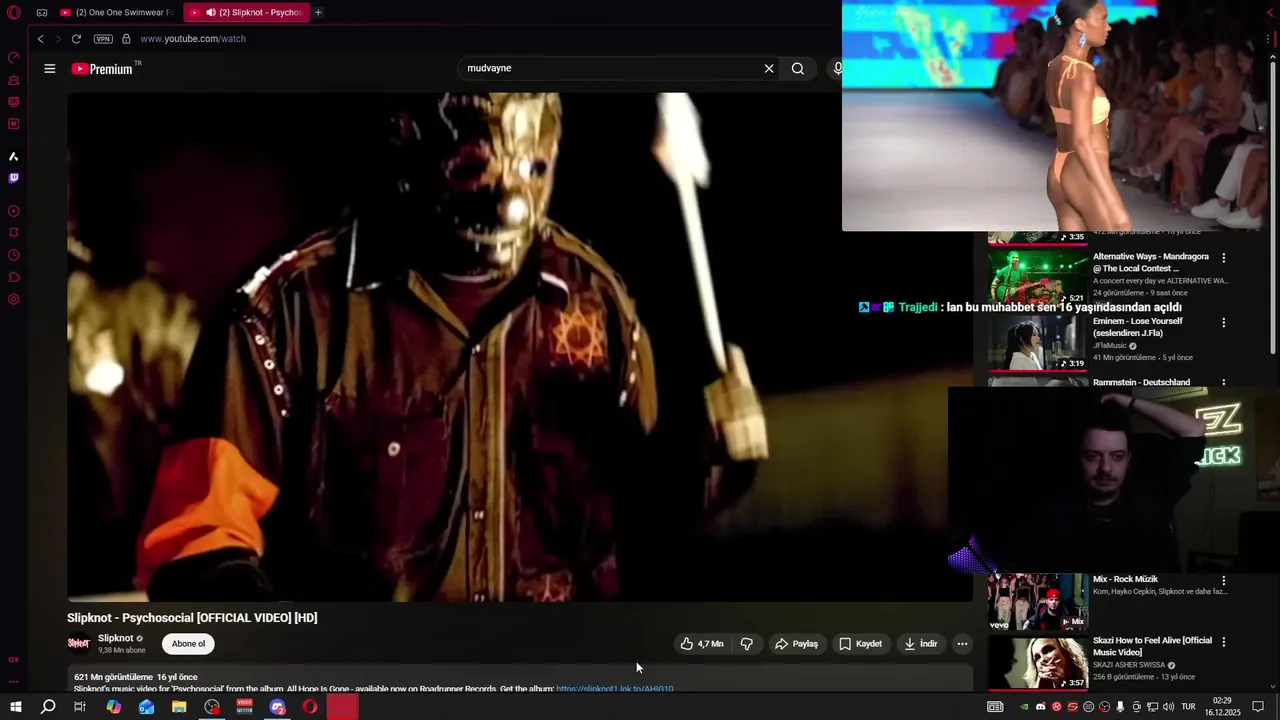This screenshot has width=1280, height=720.
Task: Open the slipknot1.lnk.to album link
Action: [615, 688]
